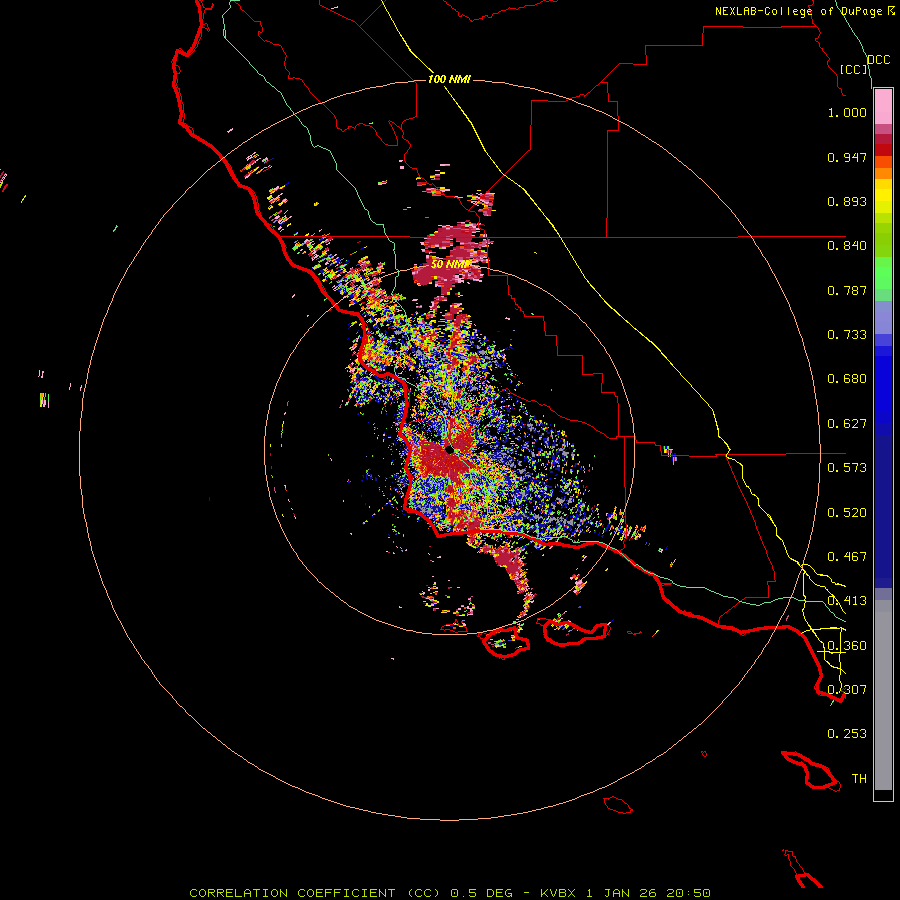The height and width of the screenshot is (900, 900).
Task: Click the 0.573 legend value
Action: 847,468
